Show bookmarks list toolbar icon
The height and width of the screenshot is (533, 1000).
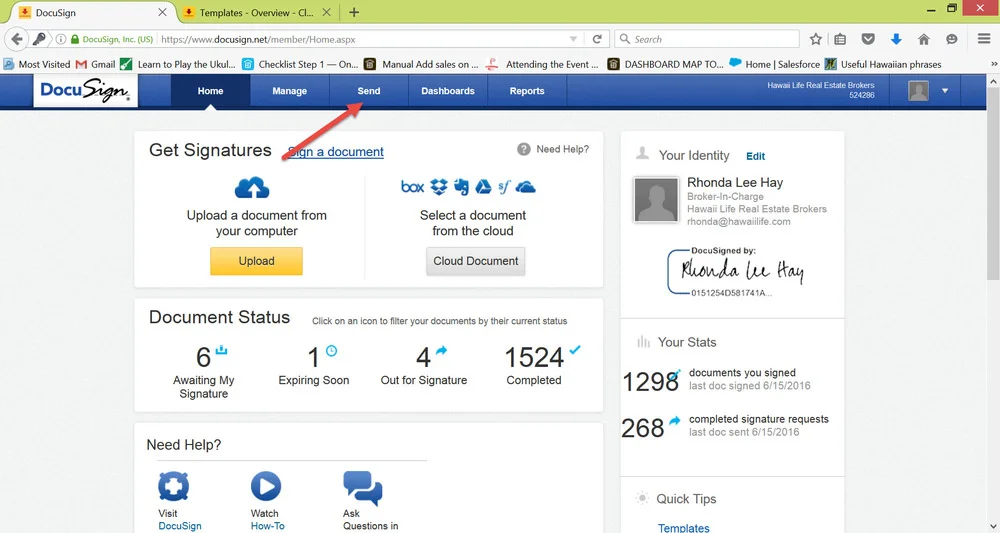841,39
